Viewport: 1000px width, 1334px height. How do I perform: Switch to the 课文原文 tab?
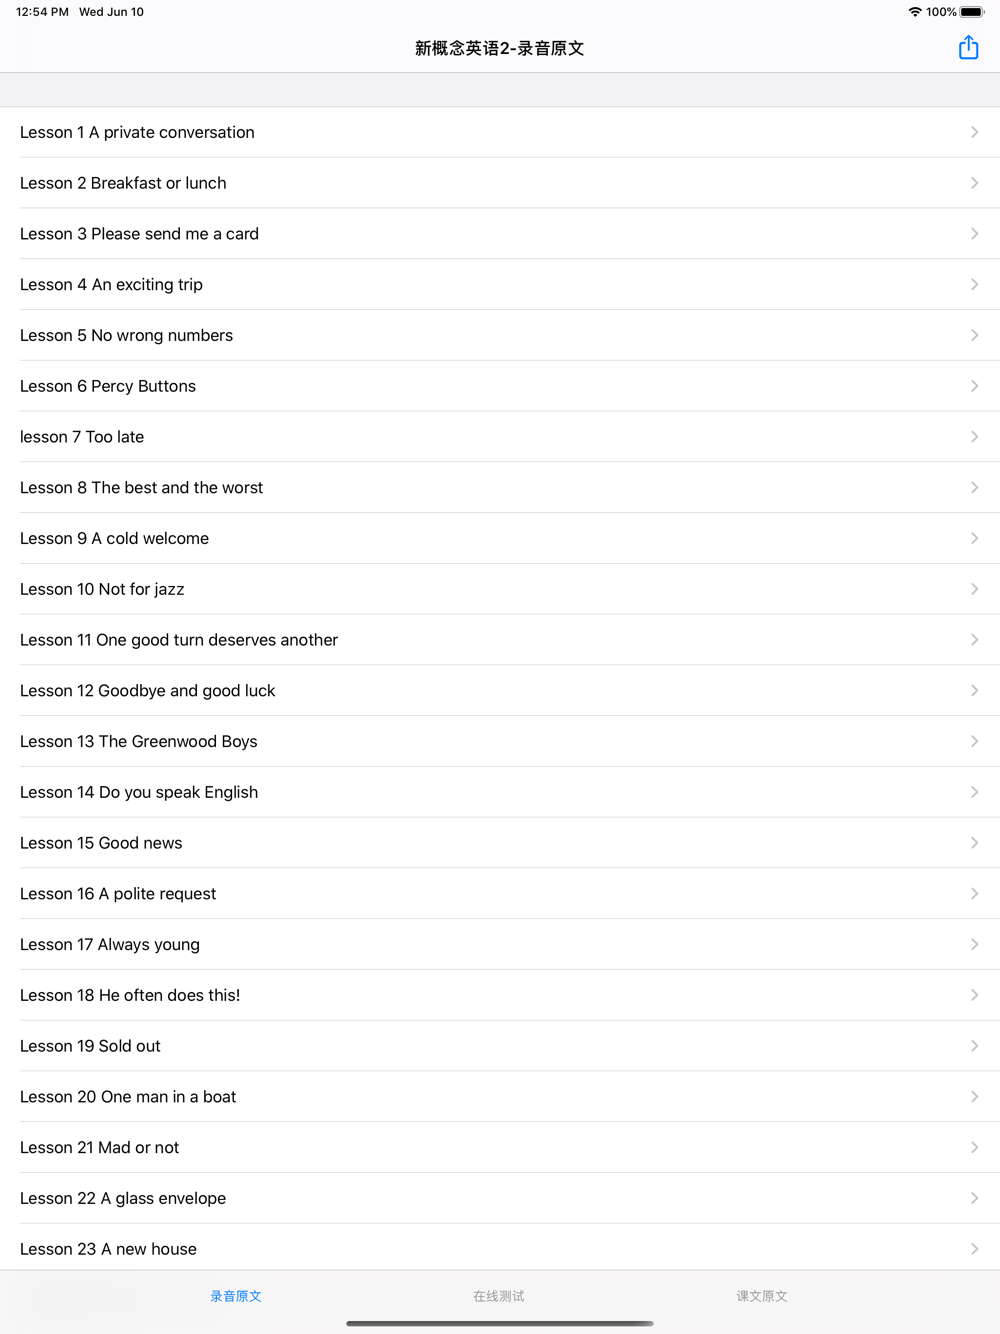click(x=762, y=1296)
